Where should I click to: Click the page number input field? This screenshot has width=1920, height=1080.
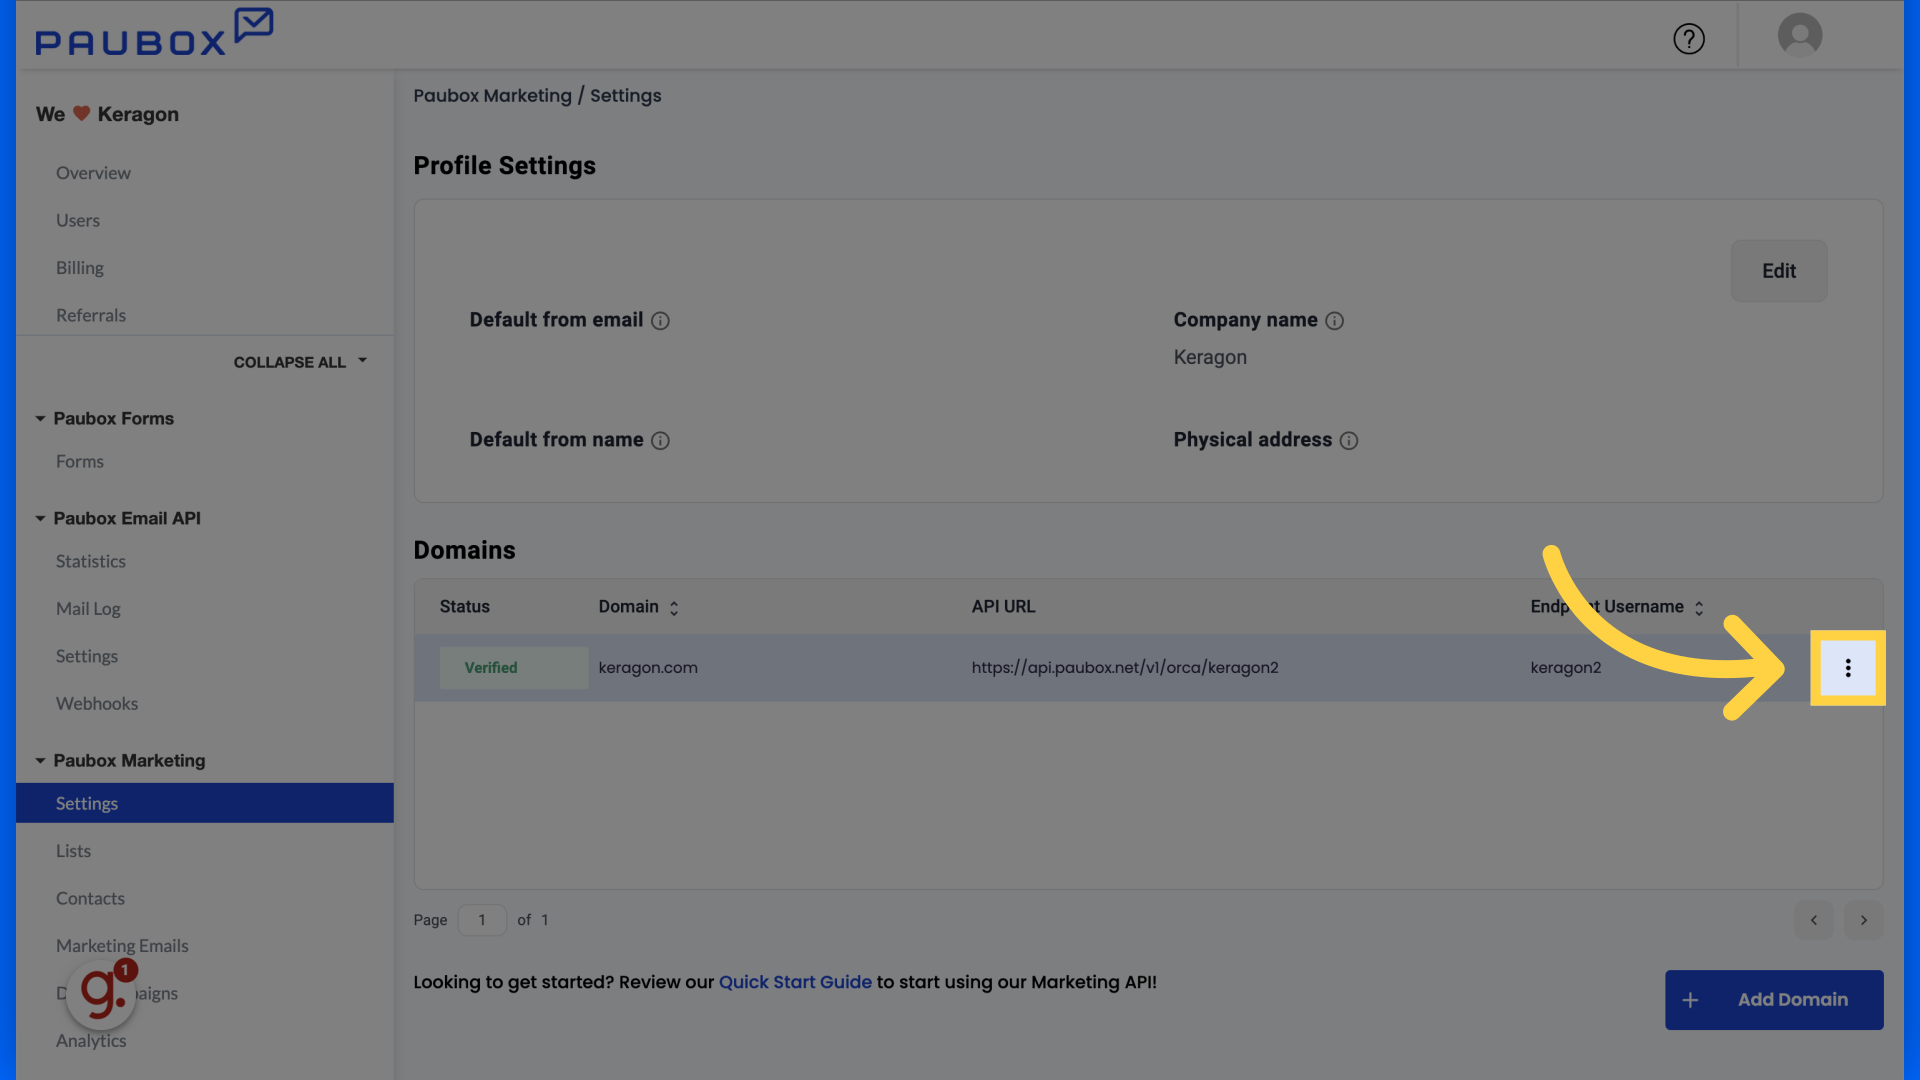point(482,920)
